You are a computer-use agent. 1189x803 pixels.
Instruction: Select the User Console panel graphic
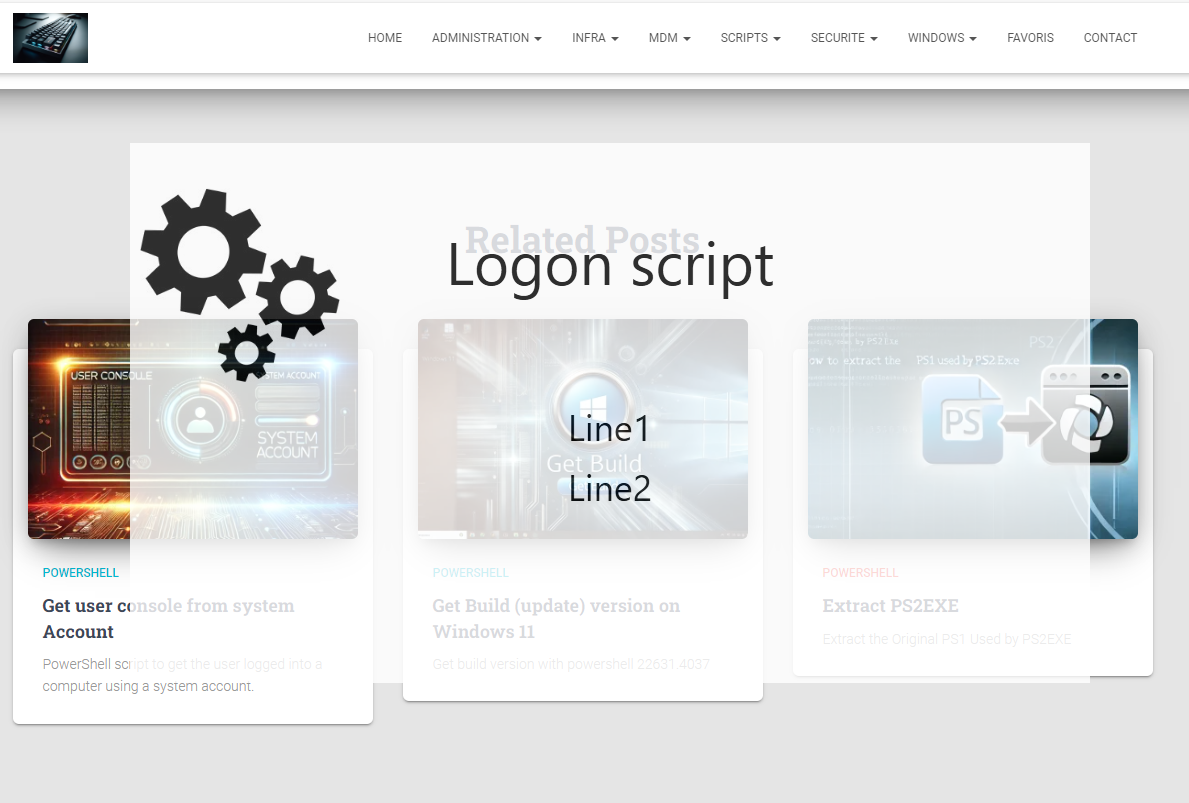100,420
